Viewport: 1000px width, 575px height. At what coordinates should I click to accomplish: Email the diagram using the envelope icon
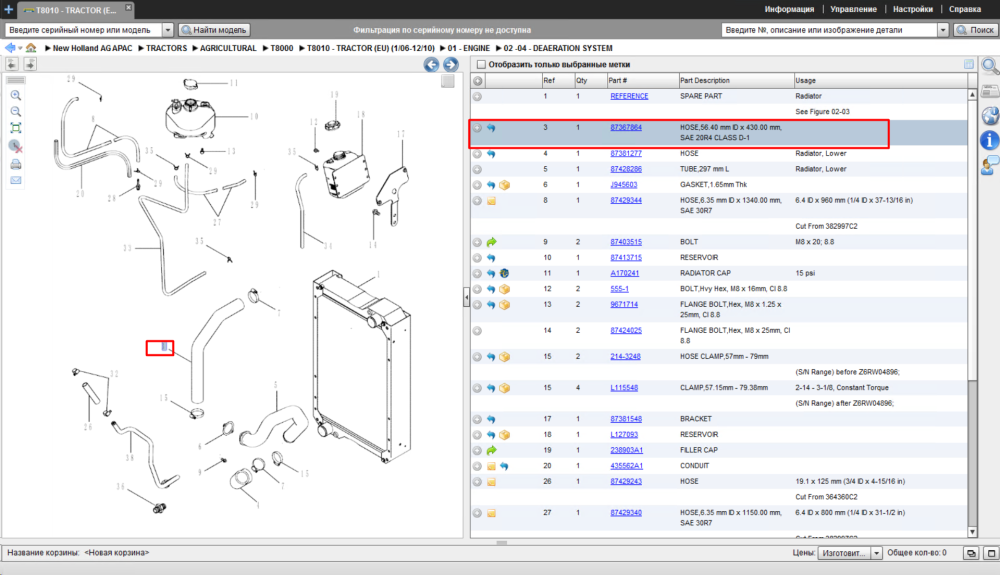tap(16, 180)
